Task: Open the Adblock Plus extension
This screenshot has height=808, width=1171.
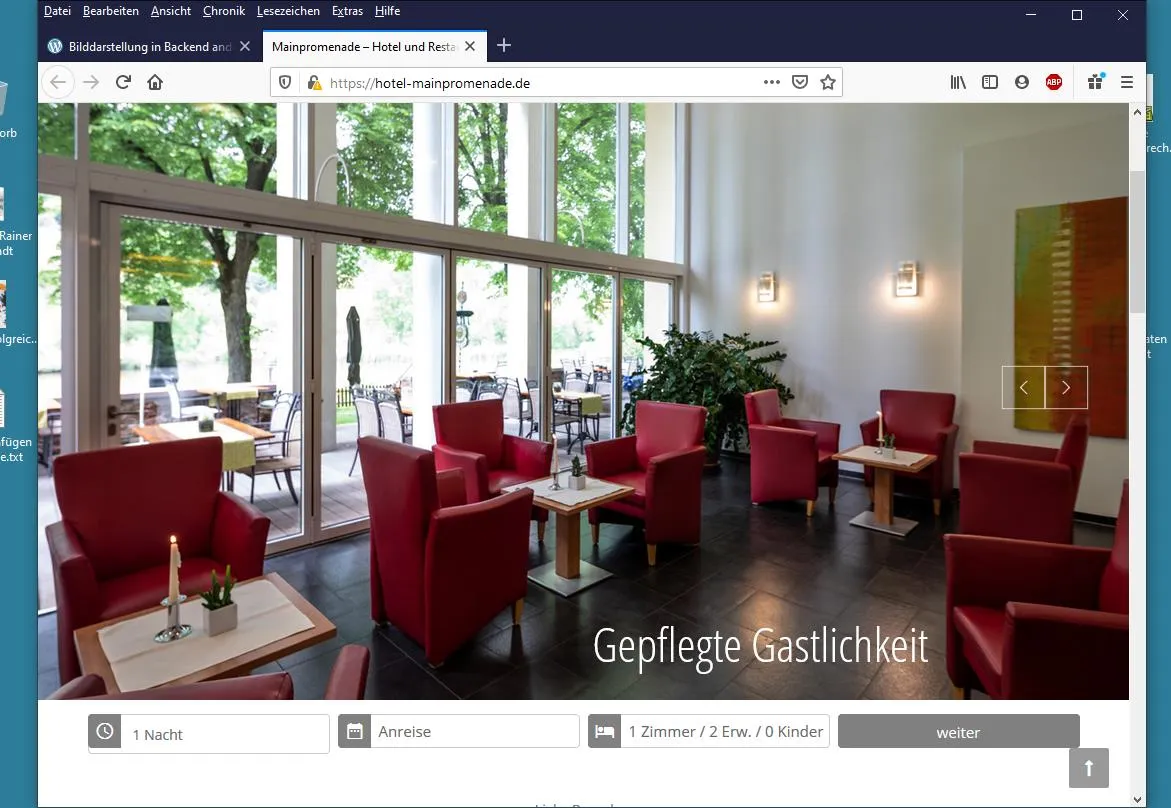Action: pyautogui.click(x=1054, y=82)
